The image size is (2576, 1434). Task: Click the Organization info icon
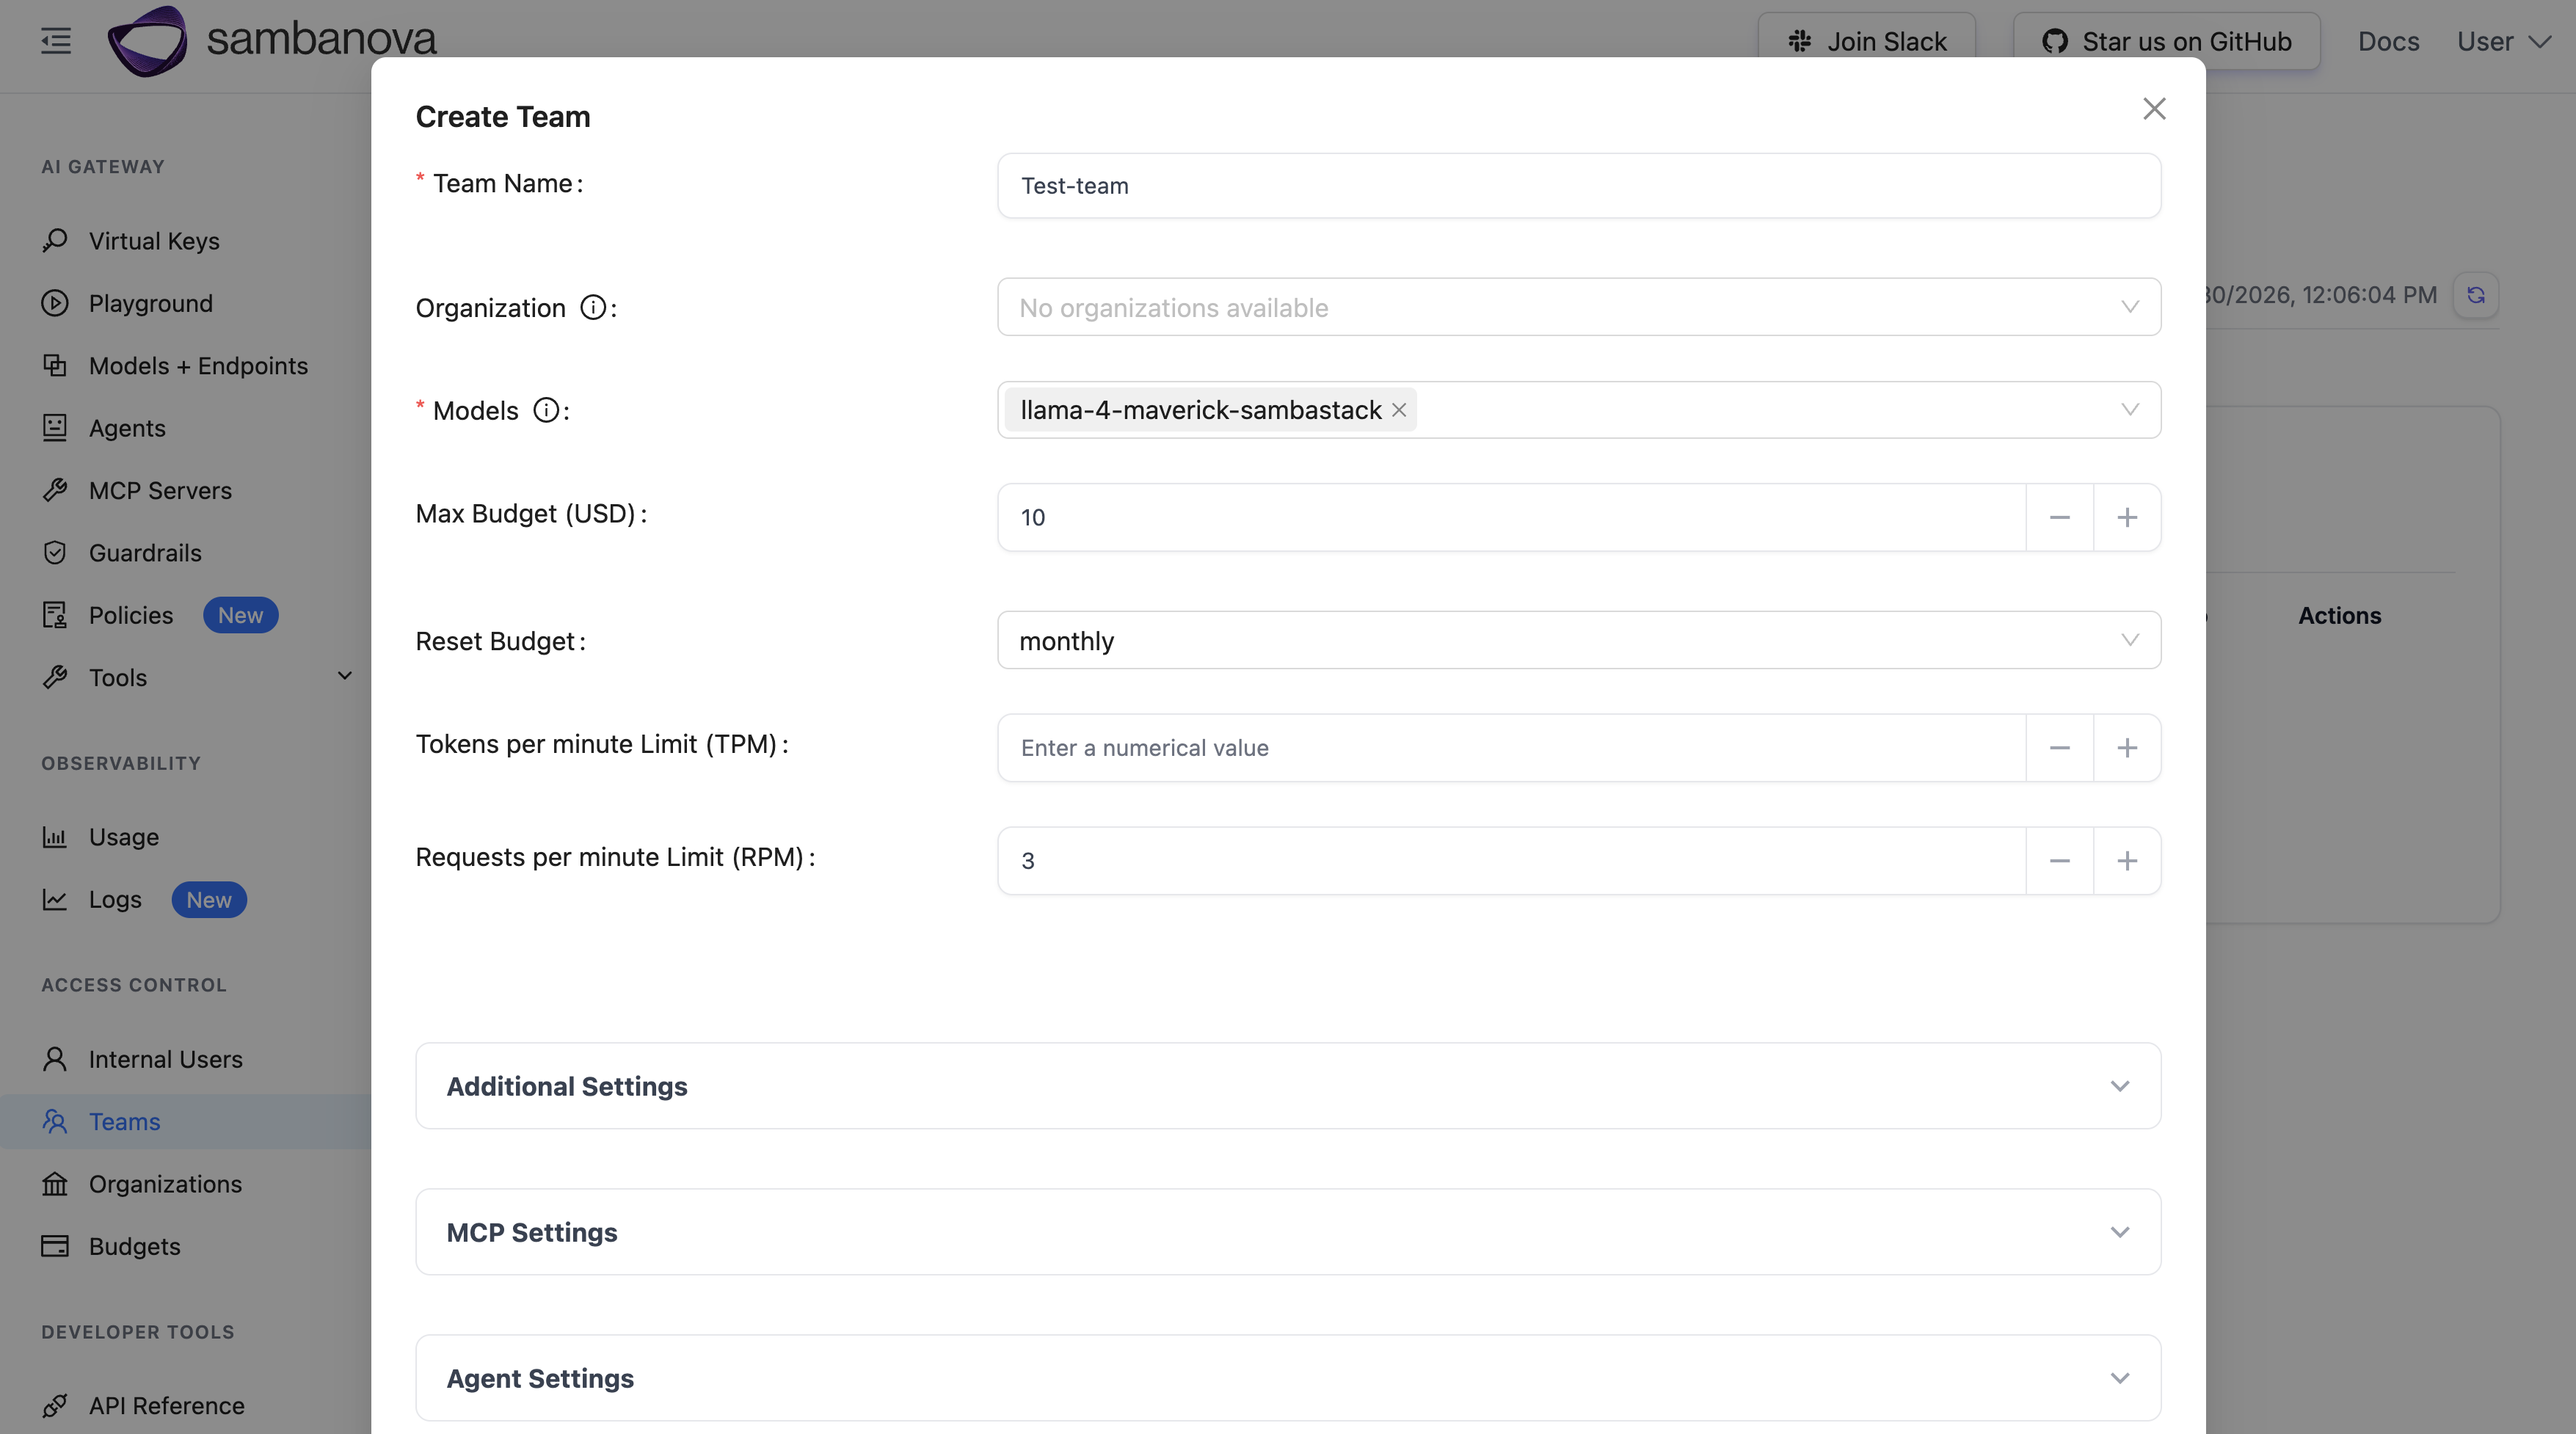point(593,307)
